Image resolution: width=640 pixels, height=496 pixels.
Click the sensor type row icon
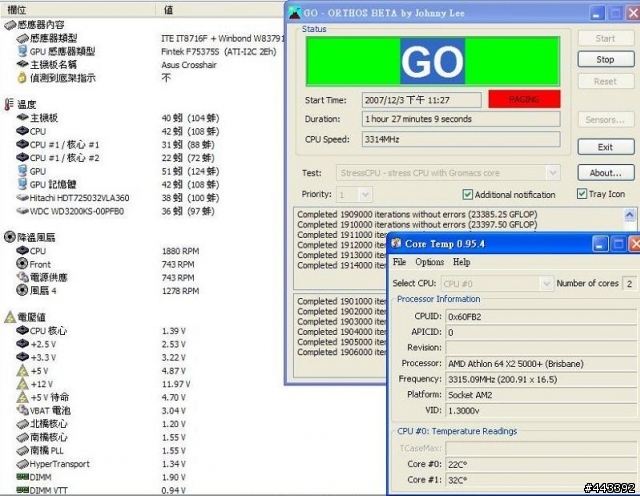(x=22, y=38)
